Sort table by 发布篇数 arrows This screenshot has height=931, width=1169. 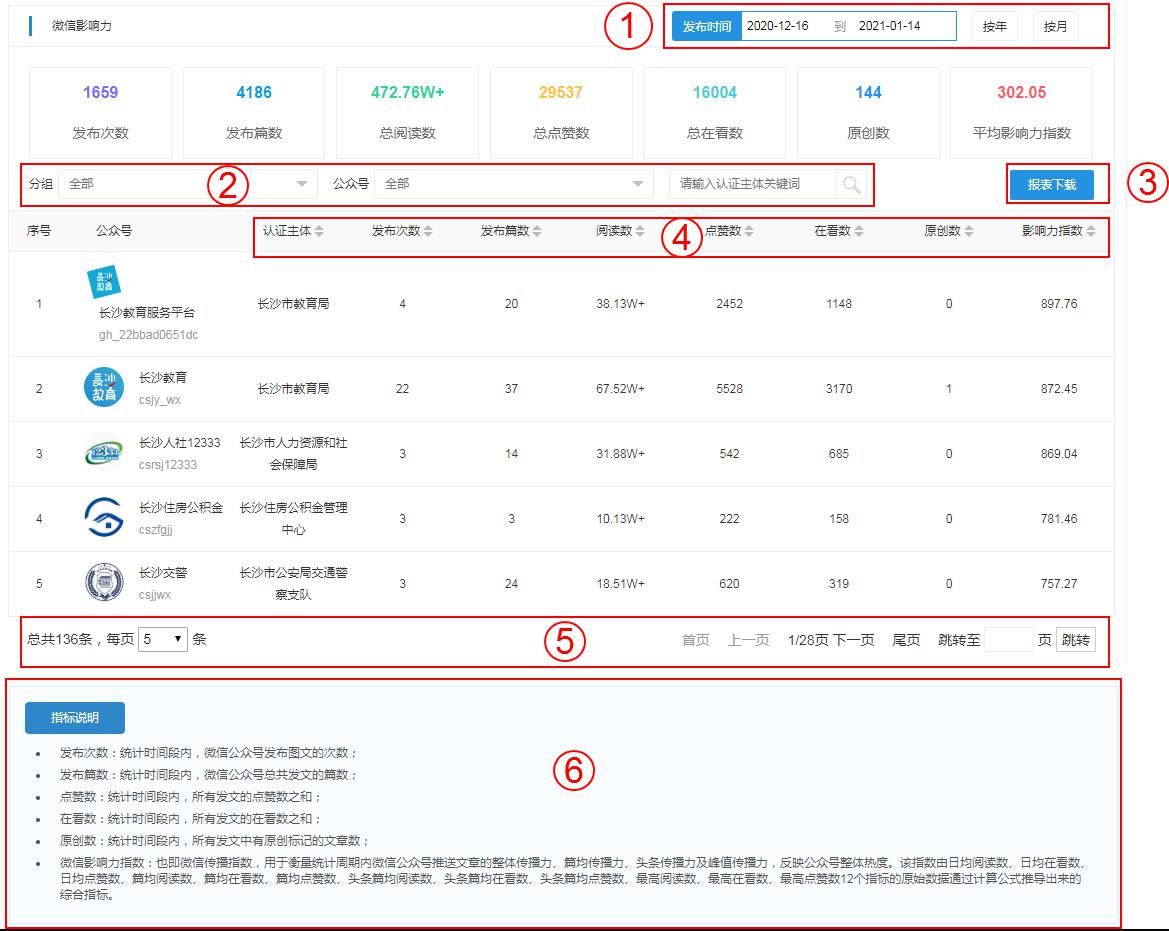coord(537,231)
